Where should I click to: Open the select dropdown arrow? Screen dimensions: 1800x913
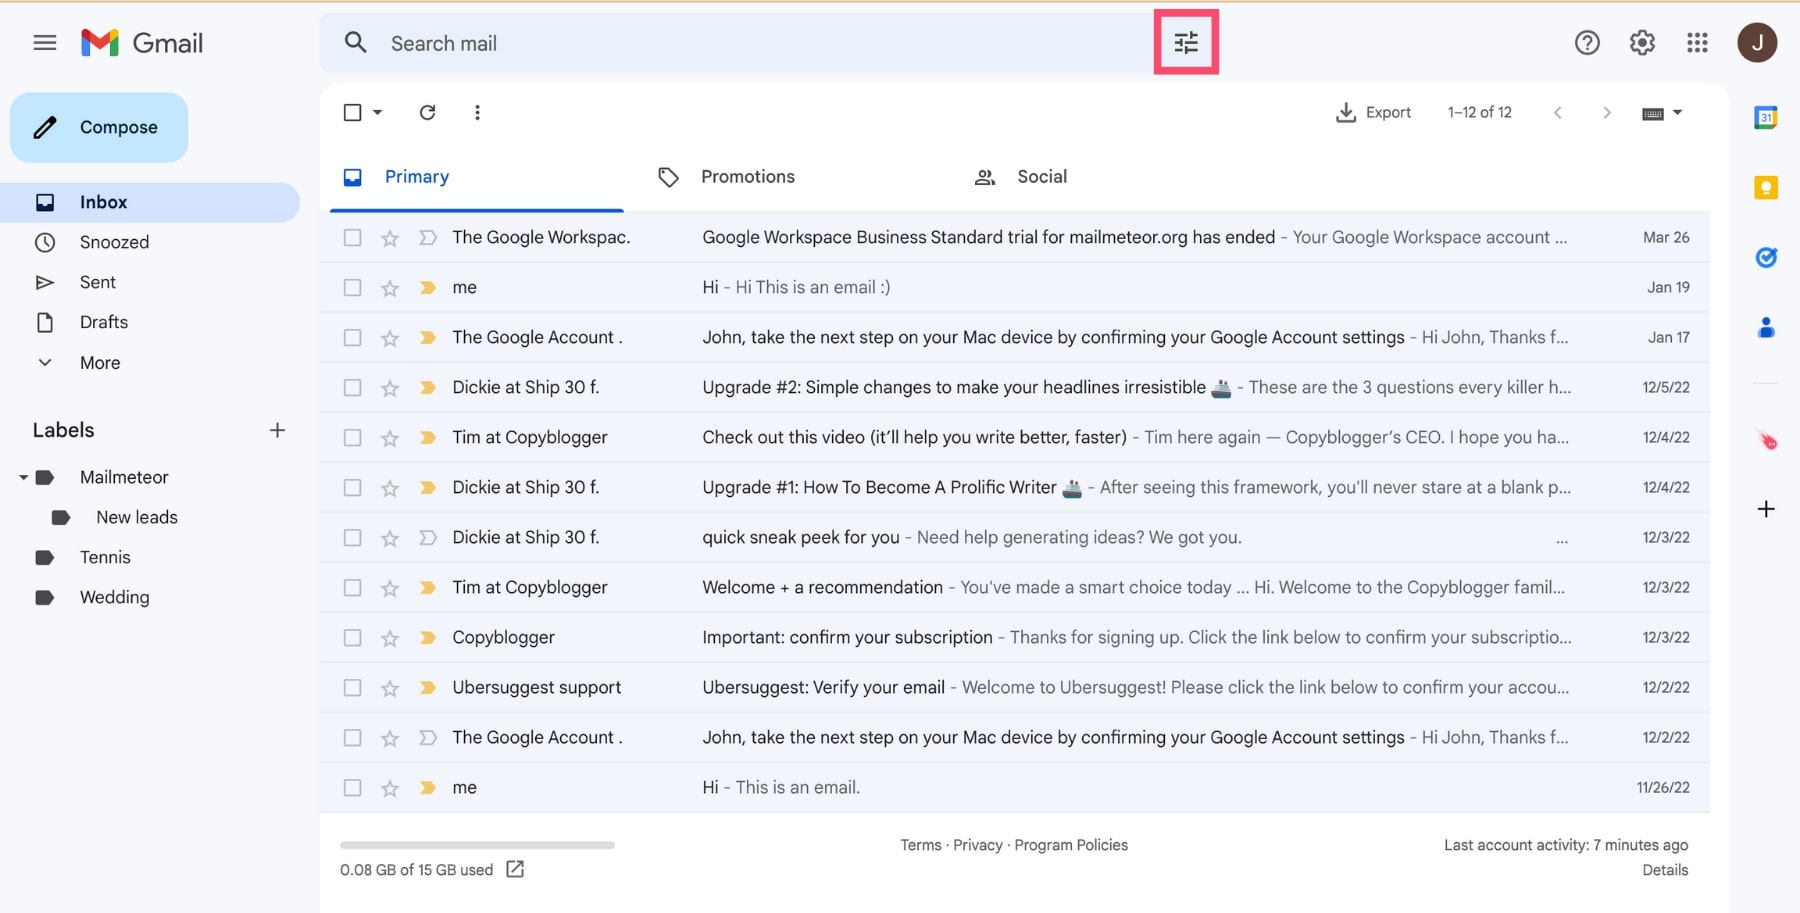pos(377,112)
